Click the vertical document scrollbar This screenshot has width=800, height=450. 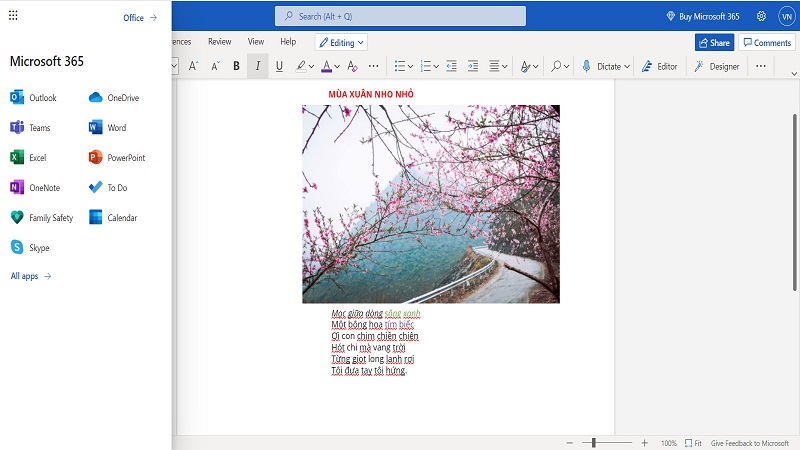coord(795,202)
